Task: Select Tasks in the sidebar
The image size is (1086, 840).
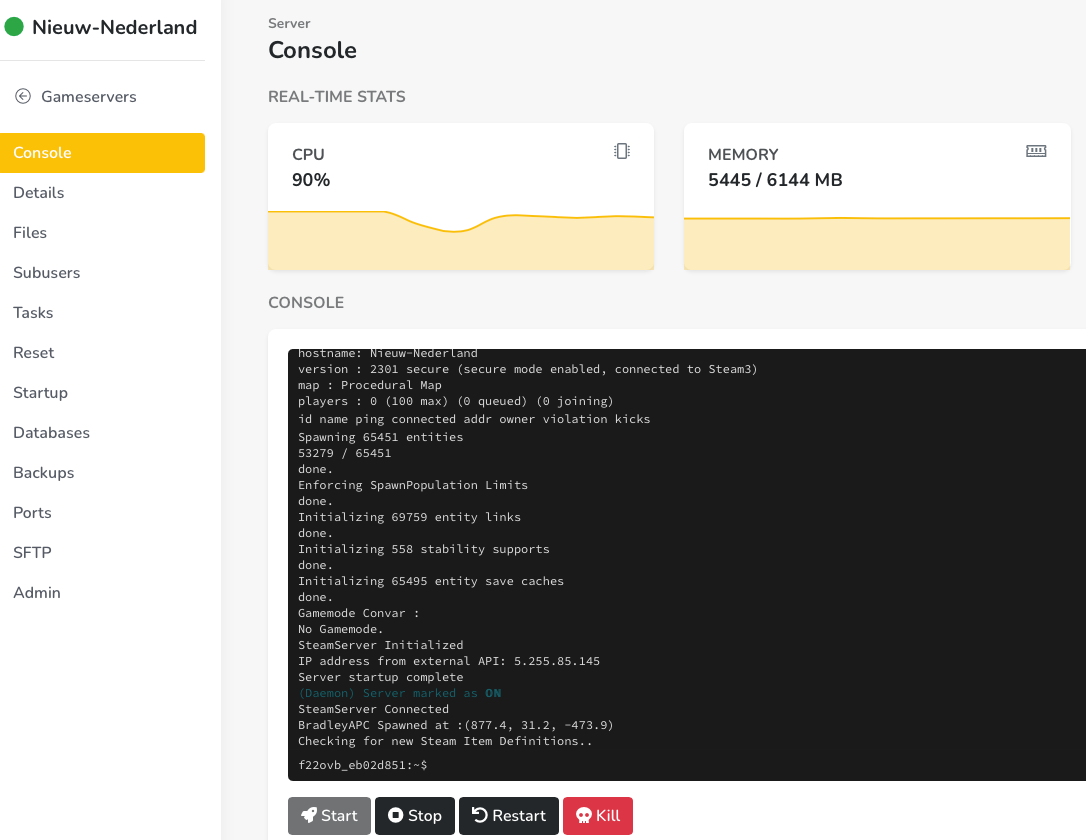Action: click(x=33, y=313)
